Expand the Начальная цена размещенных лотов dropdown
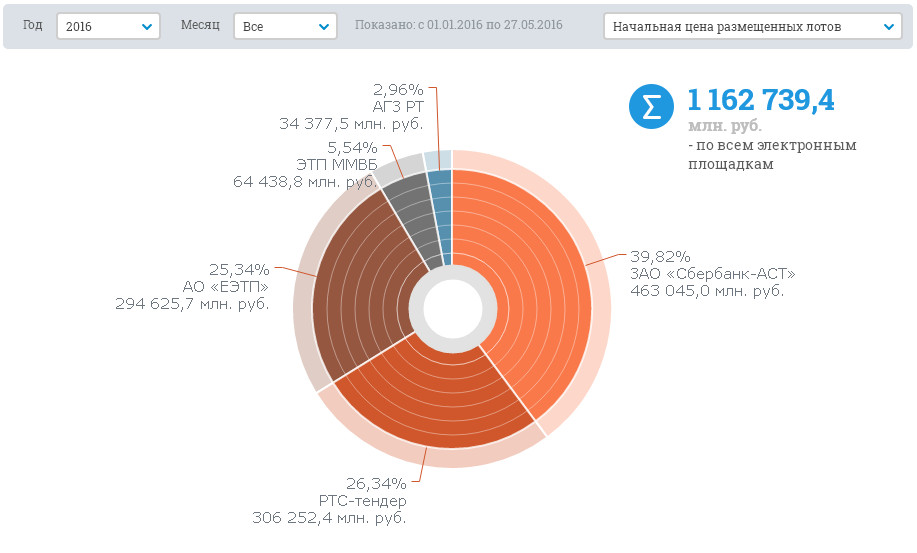 [x=753, y=26]
